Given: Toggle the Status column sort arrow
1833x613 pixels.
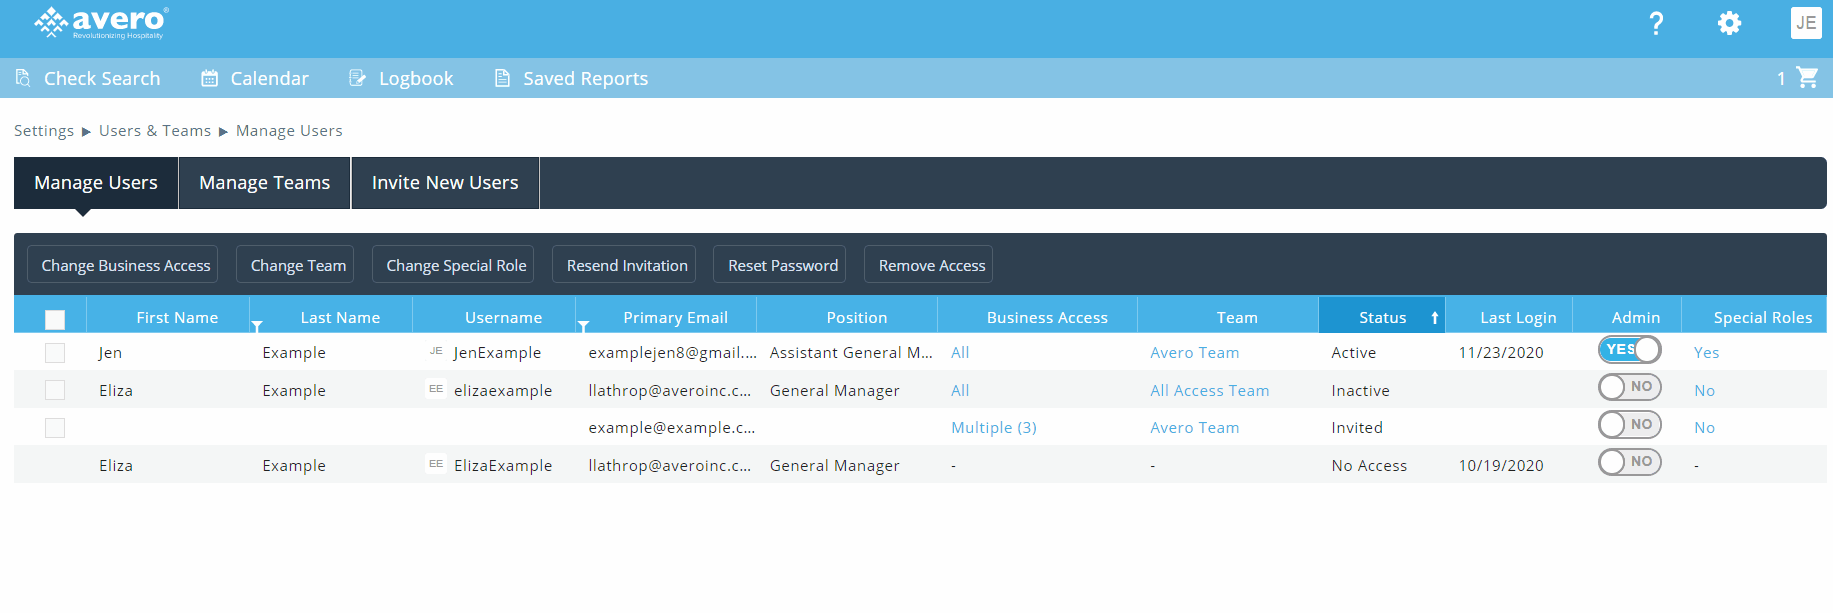Looking at the screenshot, I should point(1434,318).
